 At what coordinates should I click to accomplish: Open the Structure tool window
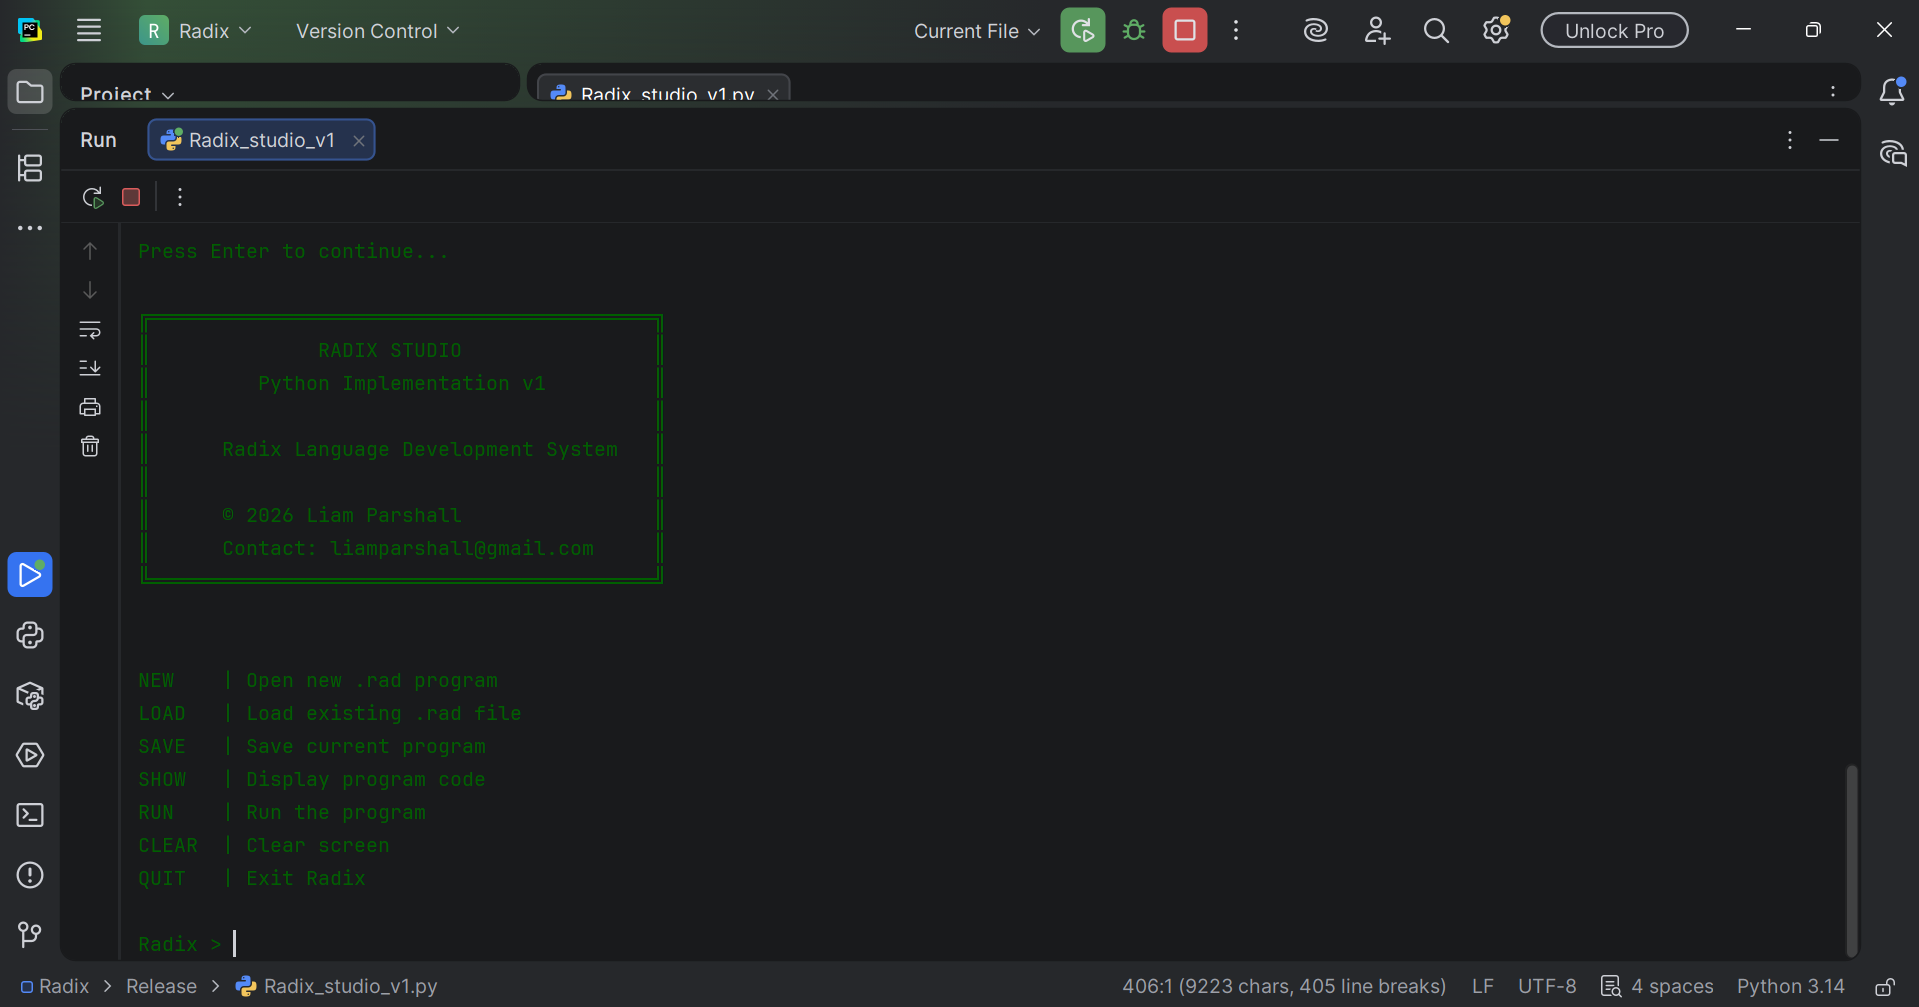click(x=30, y=168)
